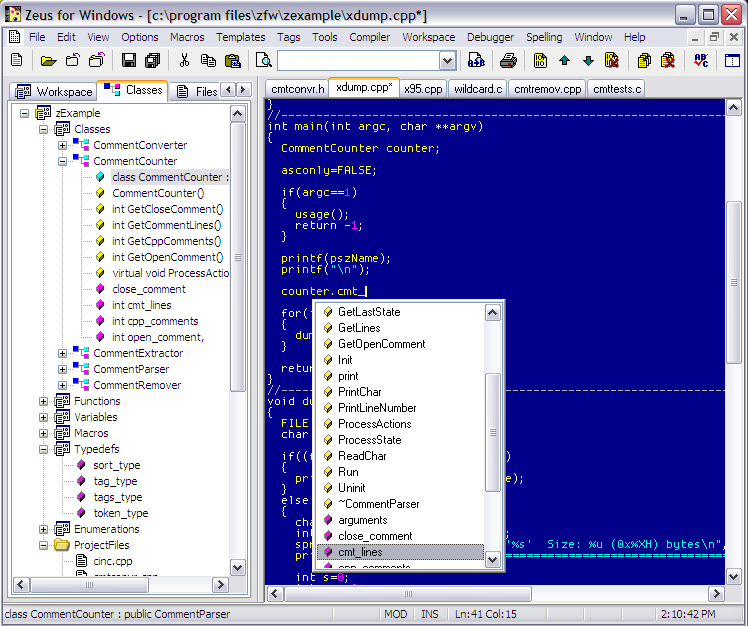The height and width of the screenshot is (626, 748).
Task: Click the Ln:41 Col:15 status field
Action: (485, 614)
